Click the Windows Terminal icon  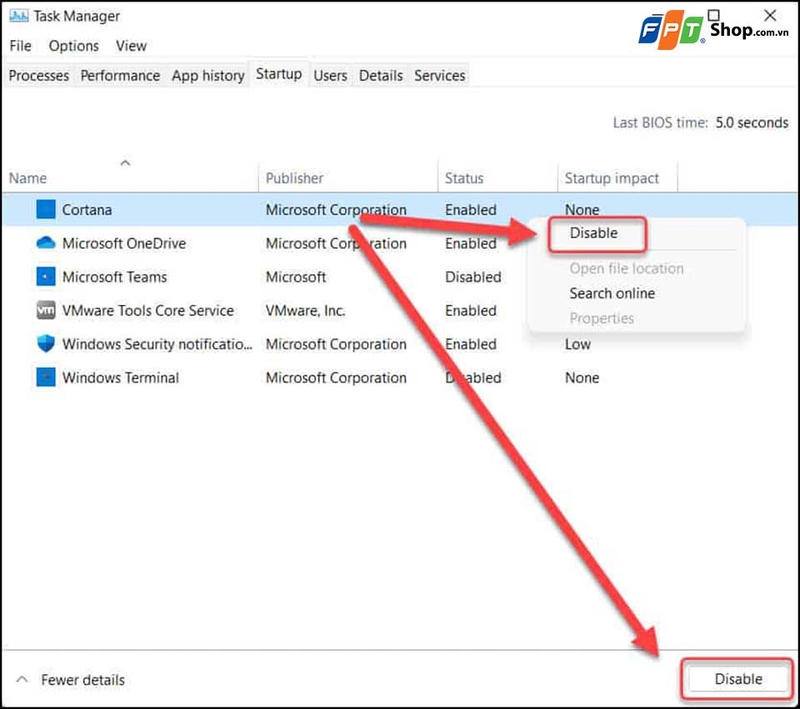pyautogui.click(x=46, y=377)
